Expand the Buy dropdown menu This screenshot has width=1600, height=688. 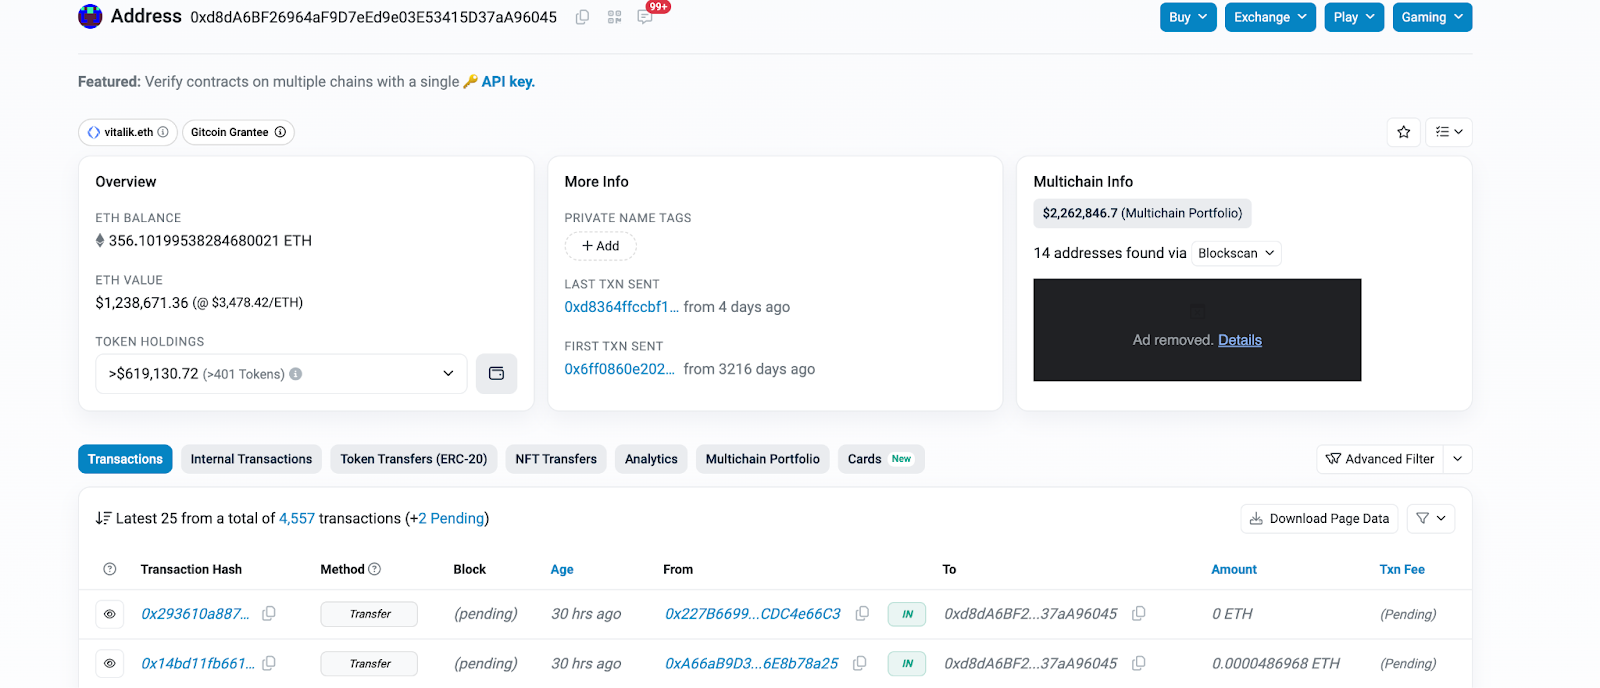click(1188, 17)
